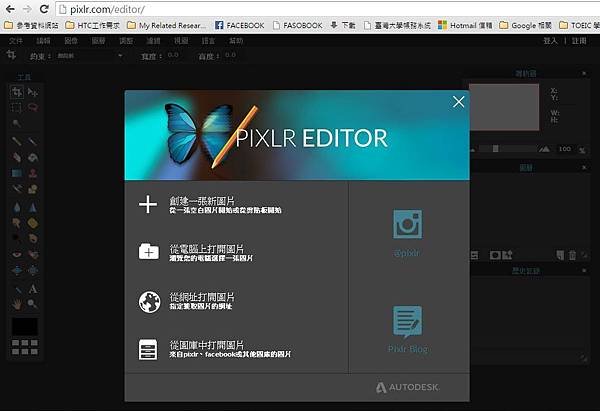
Task: Choose 創建一張新圖片 create new image
Action: [x=210, y=204]
